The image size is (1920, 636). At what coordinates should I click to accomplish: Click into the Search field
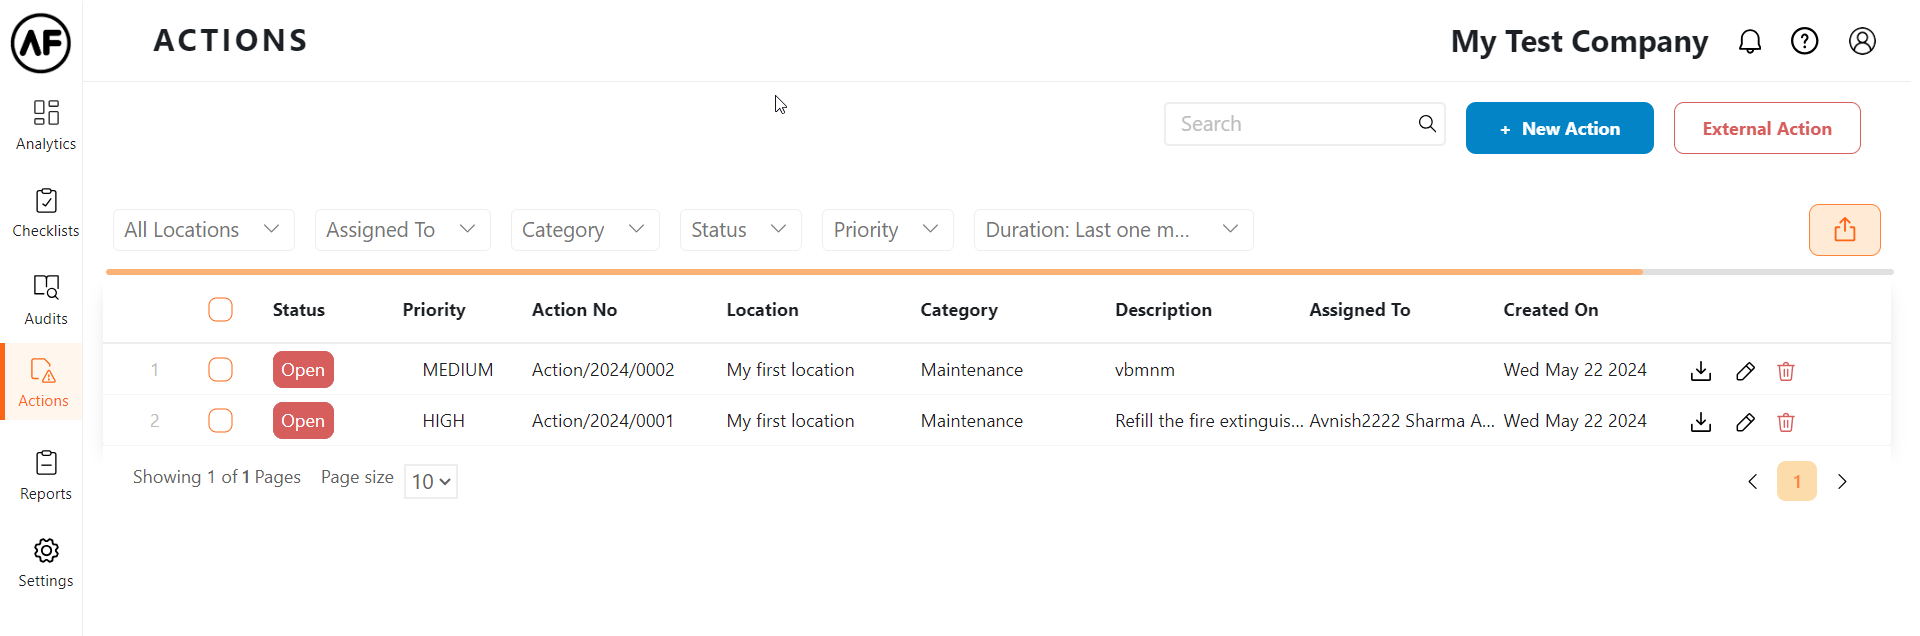point(1292,124)
